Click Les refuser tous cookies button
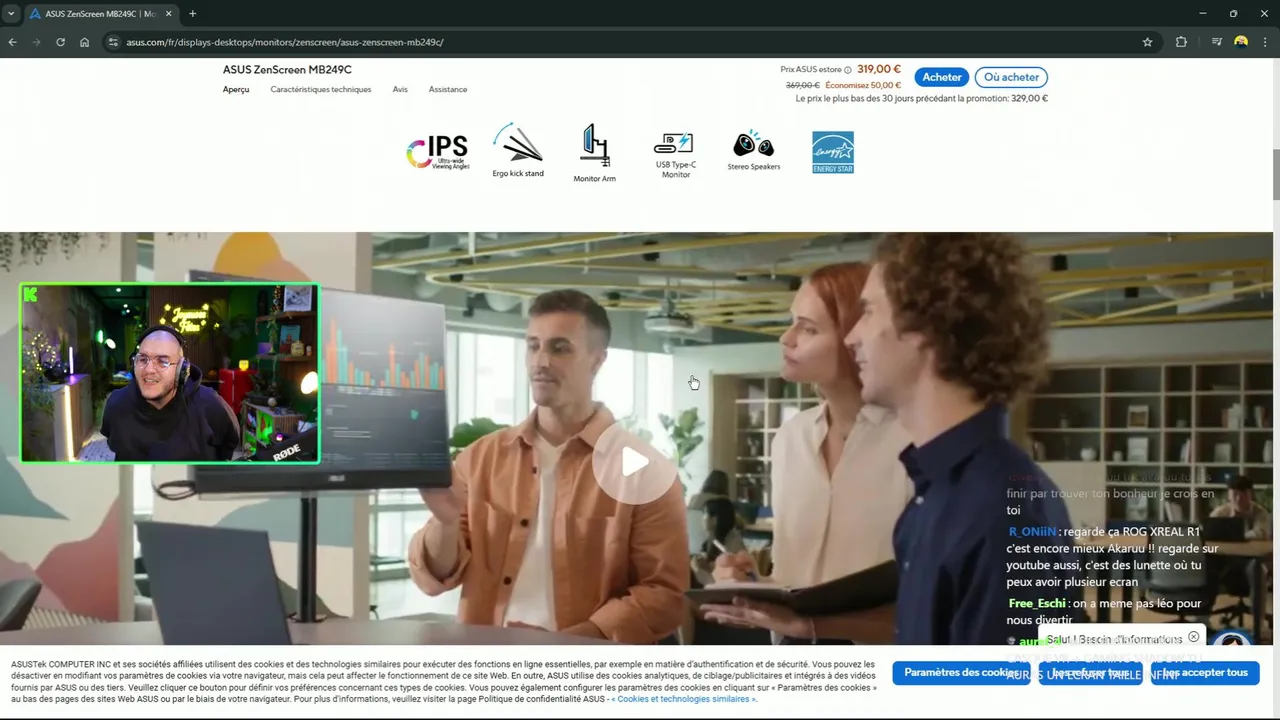This screenshot has width=1280, height=720. [x=1090, y=673]
